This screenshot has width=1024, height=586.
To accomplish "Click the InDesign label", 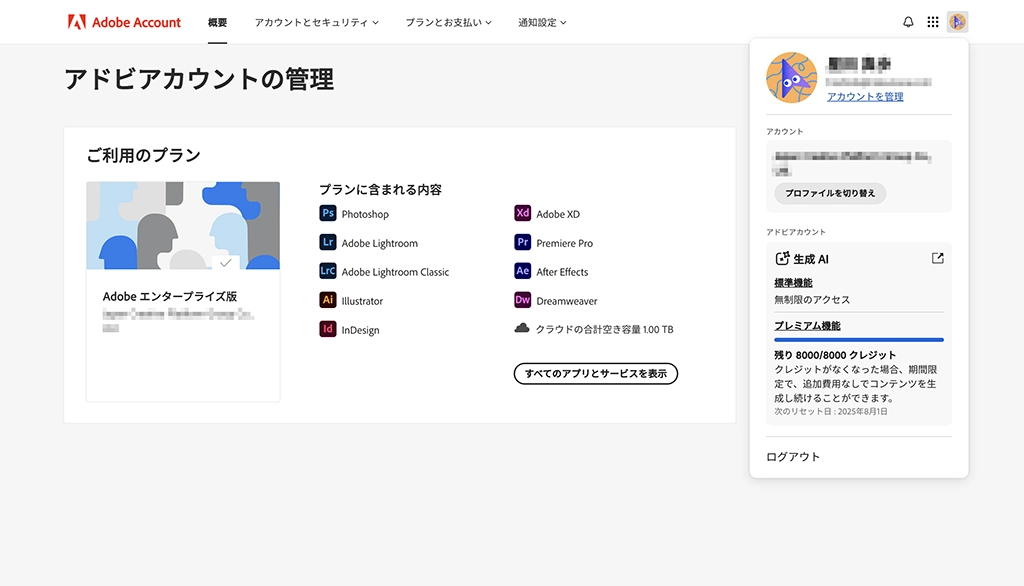I will point(360,330).
